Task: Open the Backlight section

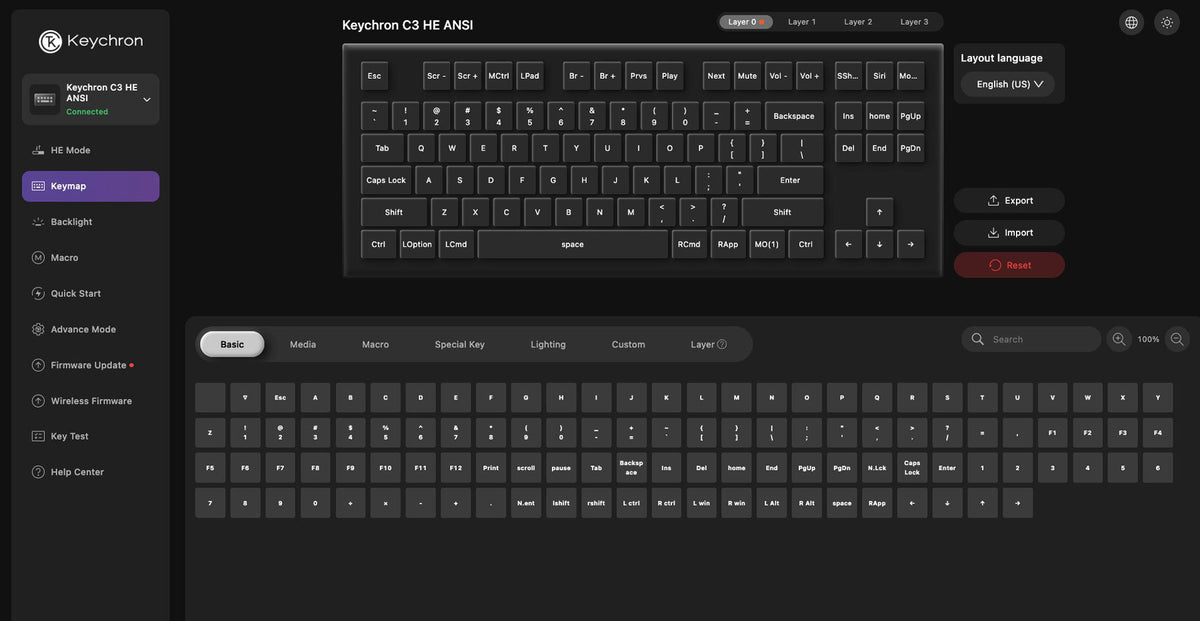Action: [x=90, y=222]
